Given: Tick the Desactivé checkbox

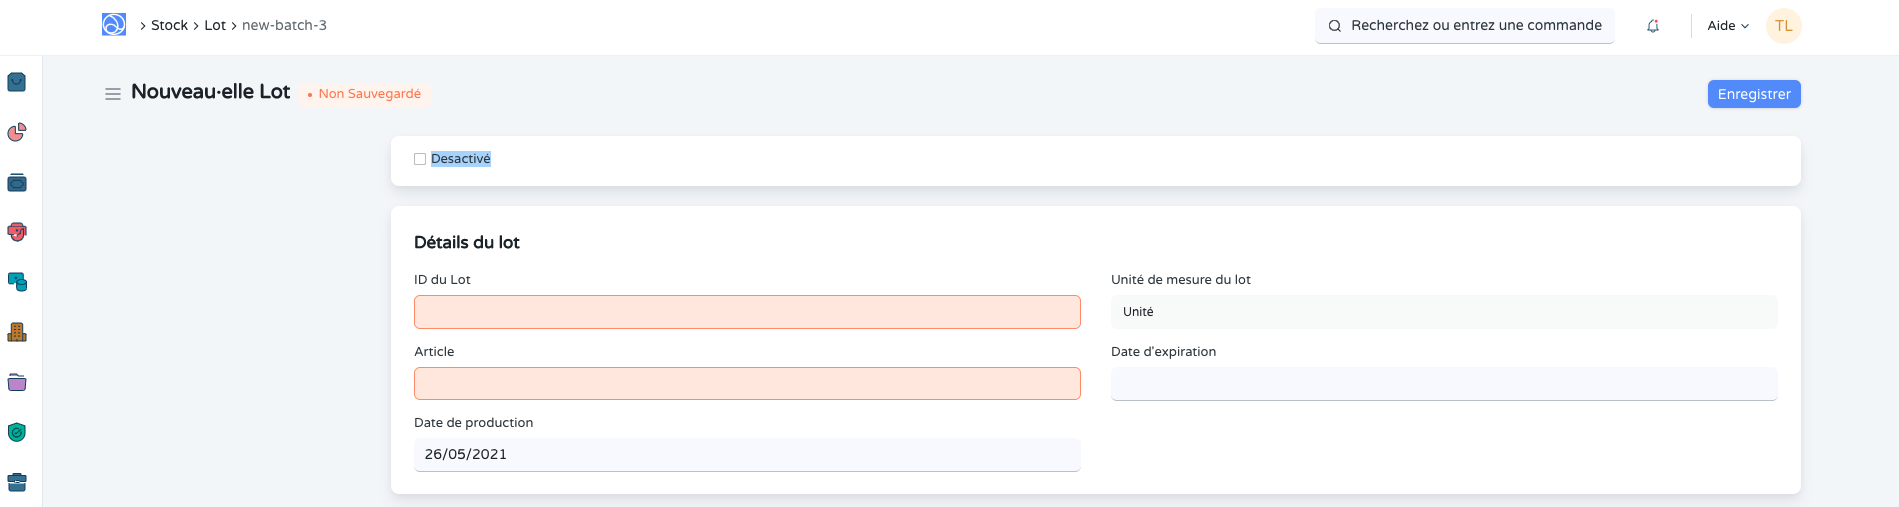Looking at the screenshot, I should coord(420,159).
